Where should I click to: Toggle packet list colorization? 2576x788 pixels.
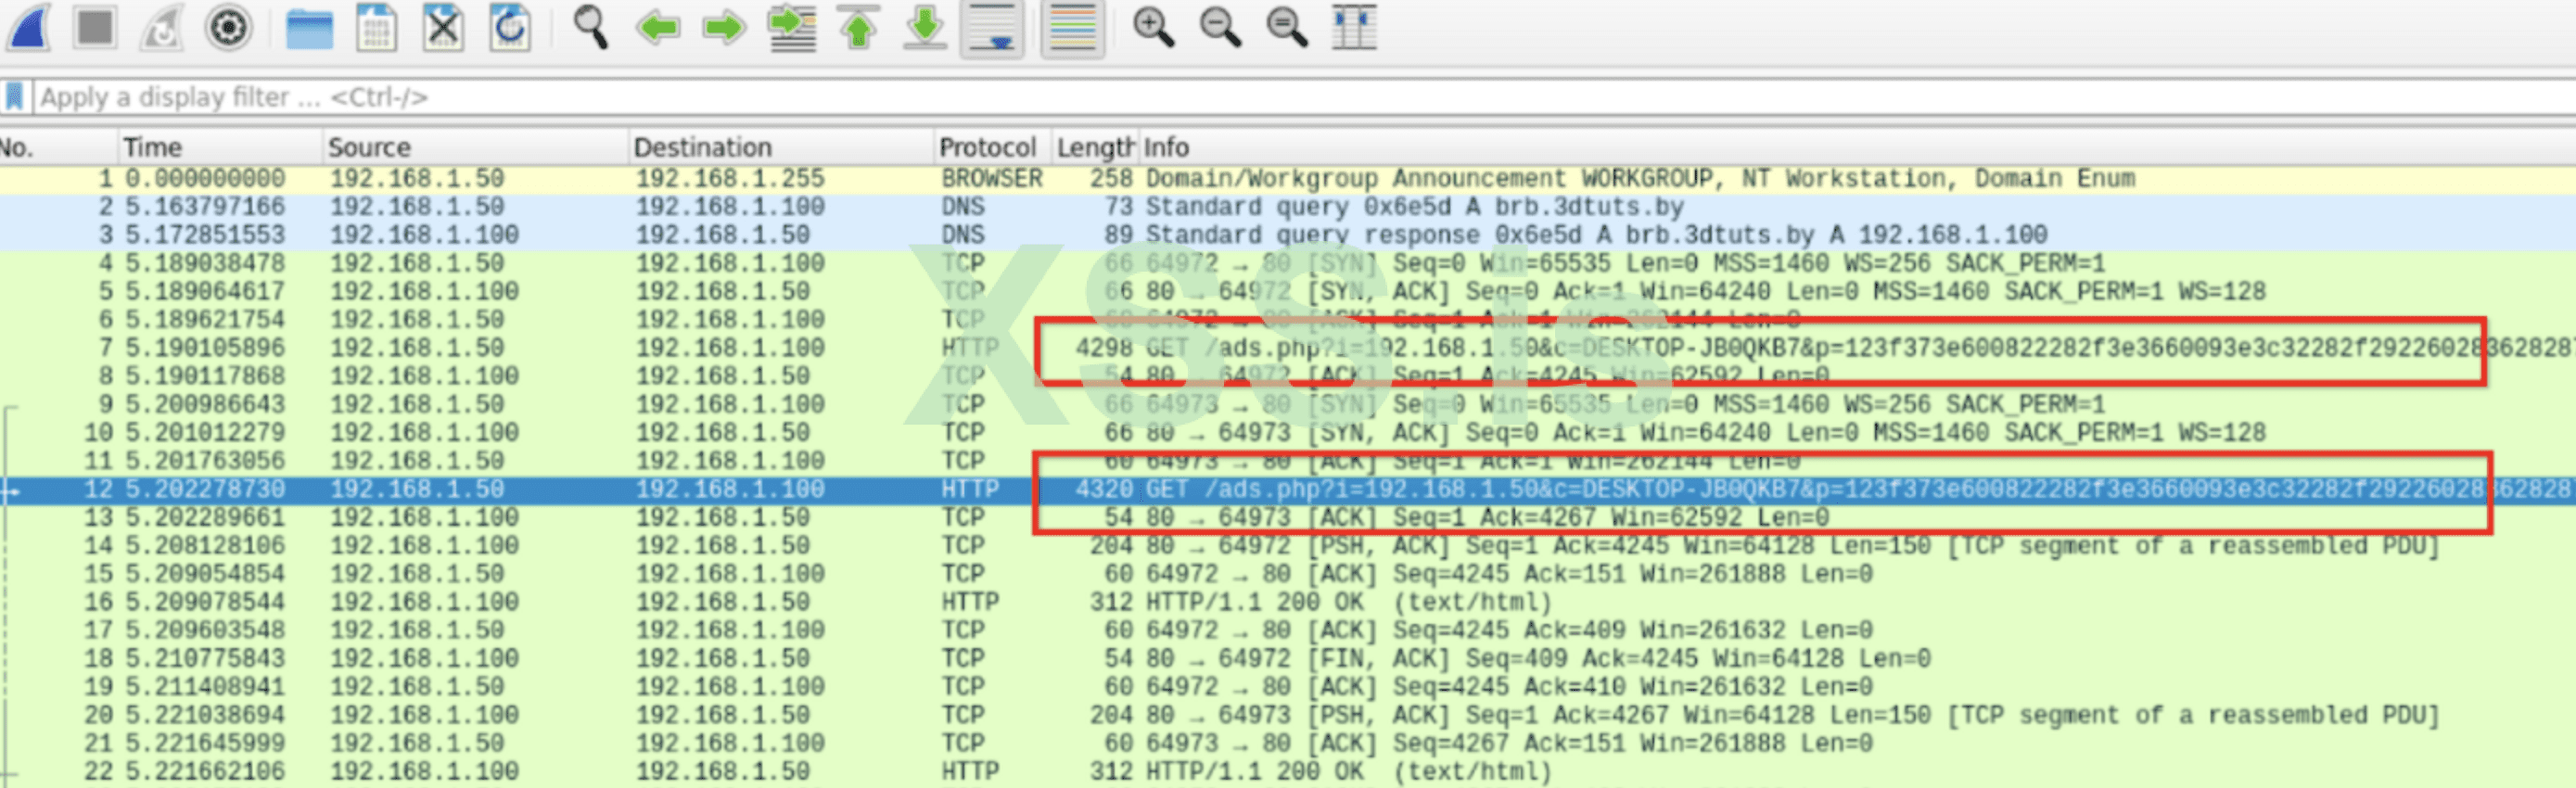1072,27
